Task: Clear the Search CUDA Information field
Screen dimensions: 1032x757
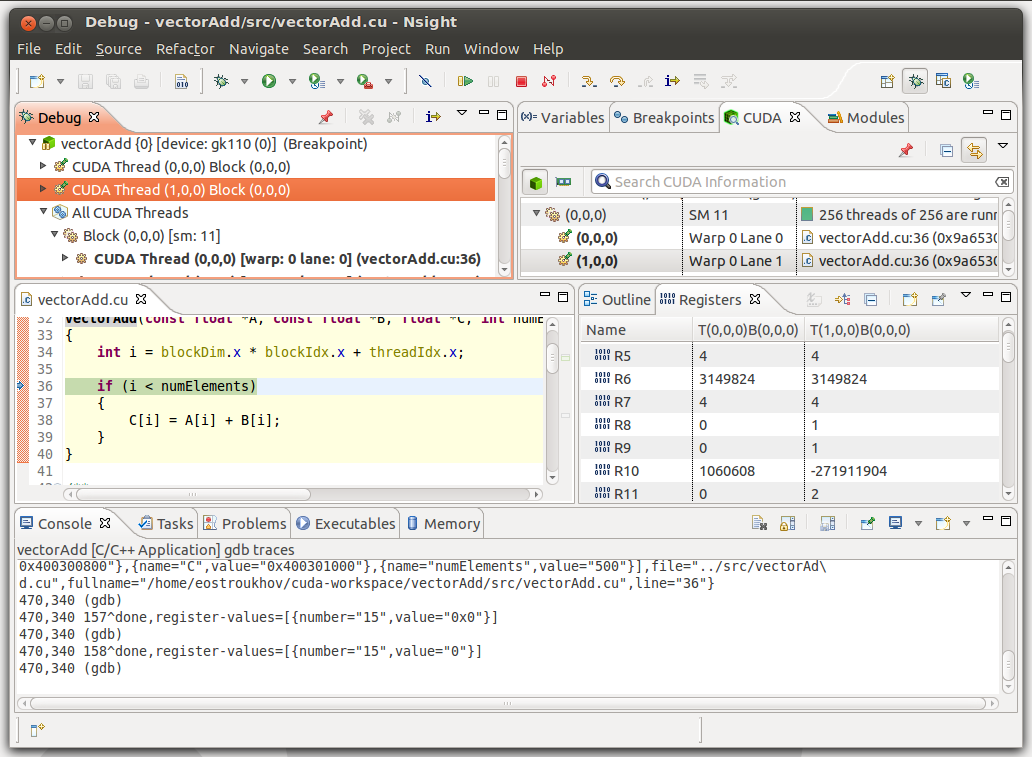Action: 1003,182
